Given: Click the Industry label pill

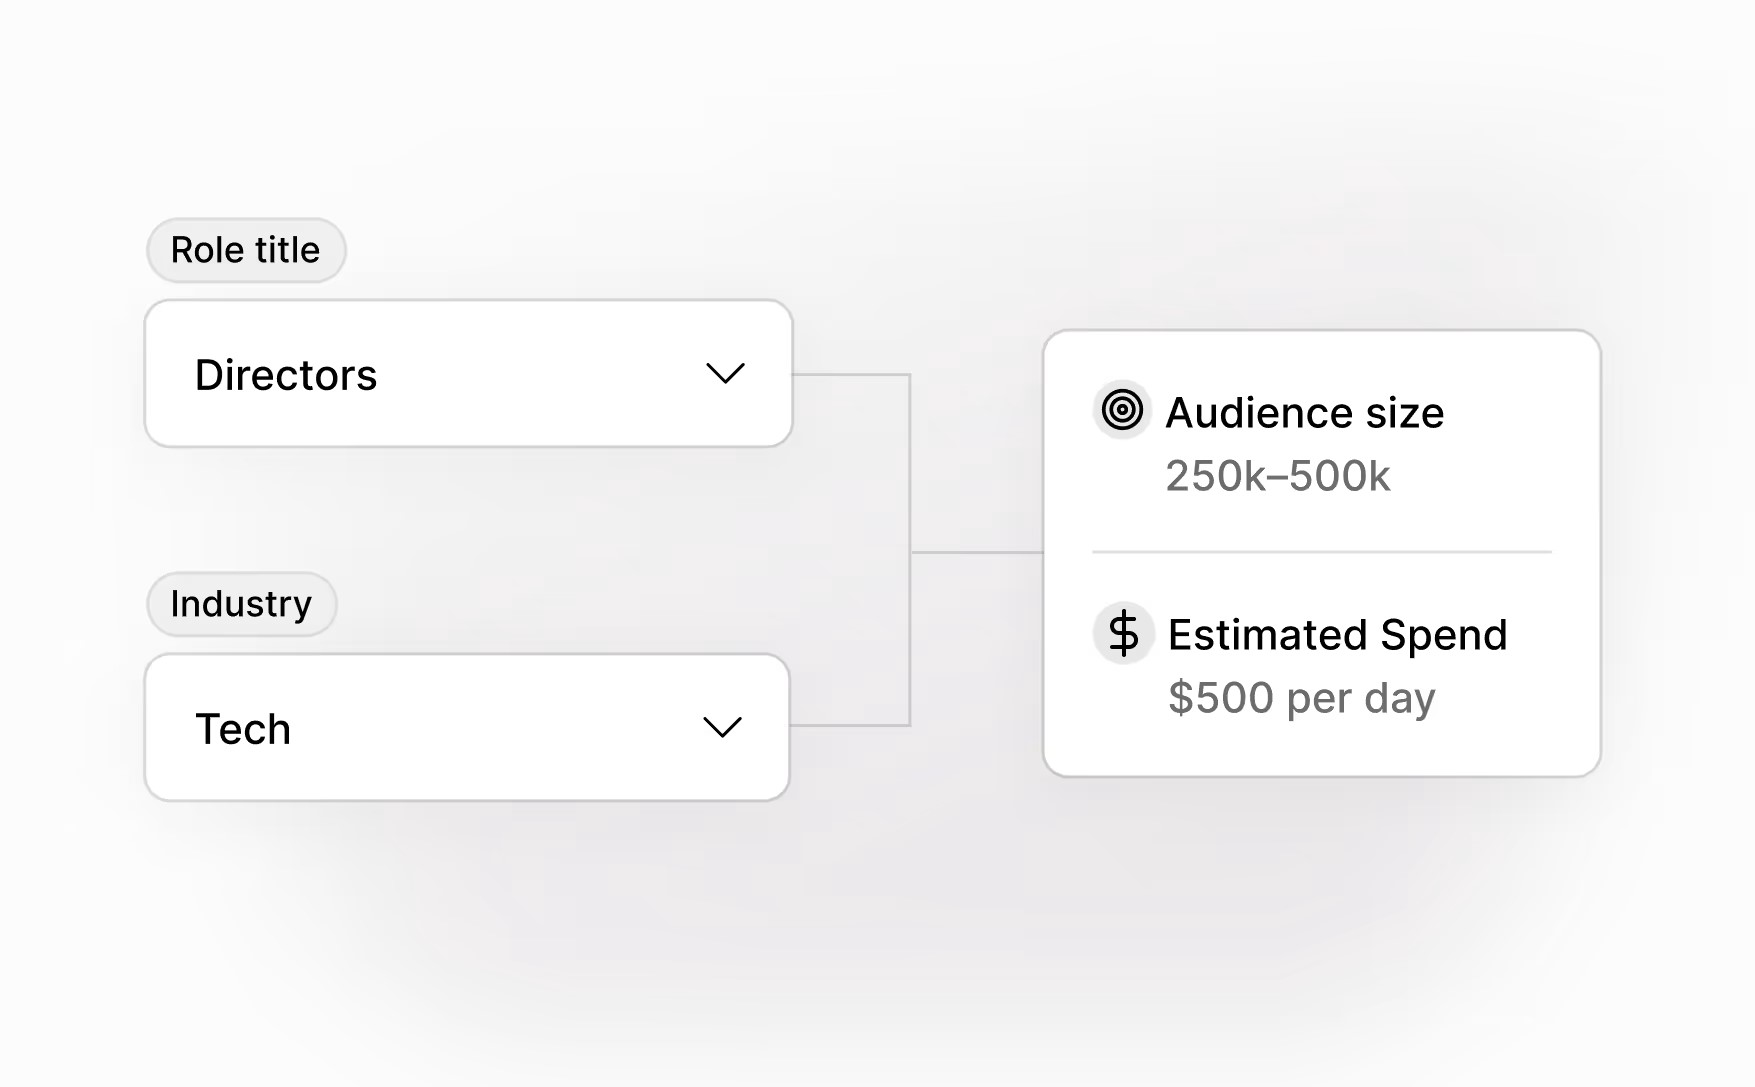Looking at the screenshot, I should 241,604.
